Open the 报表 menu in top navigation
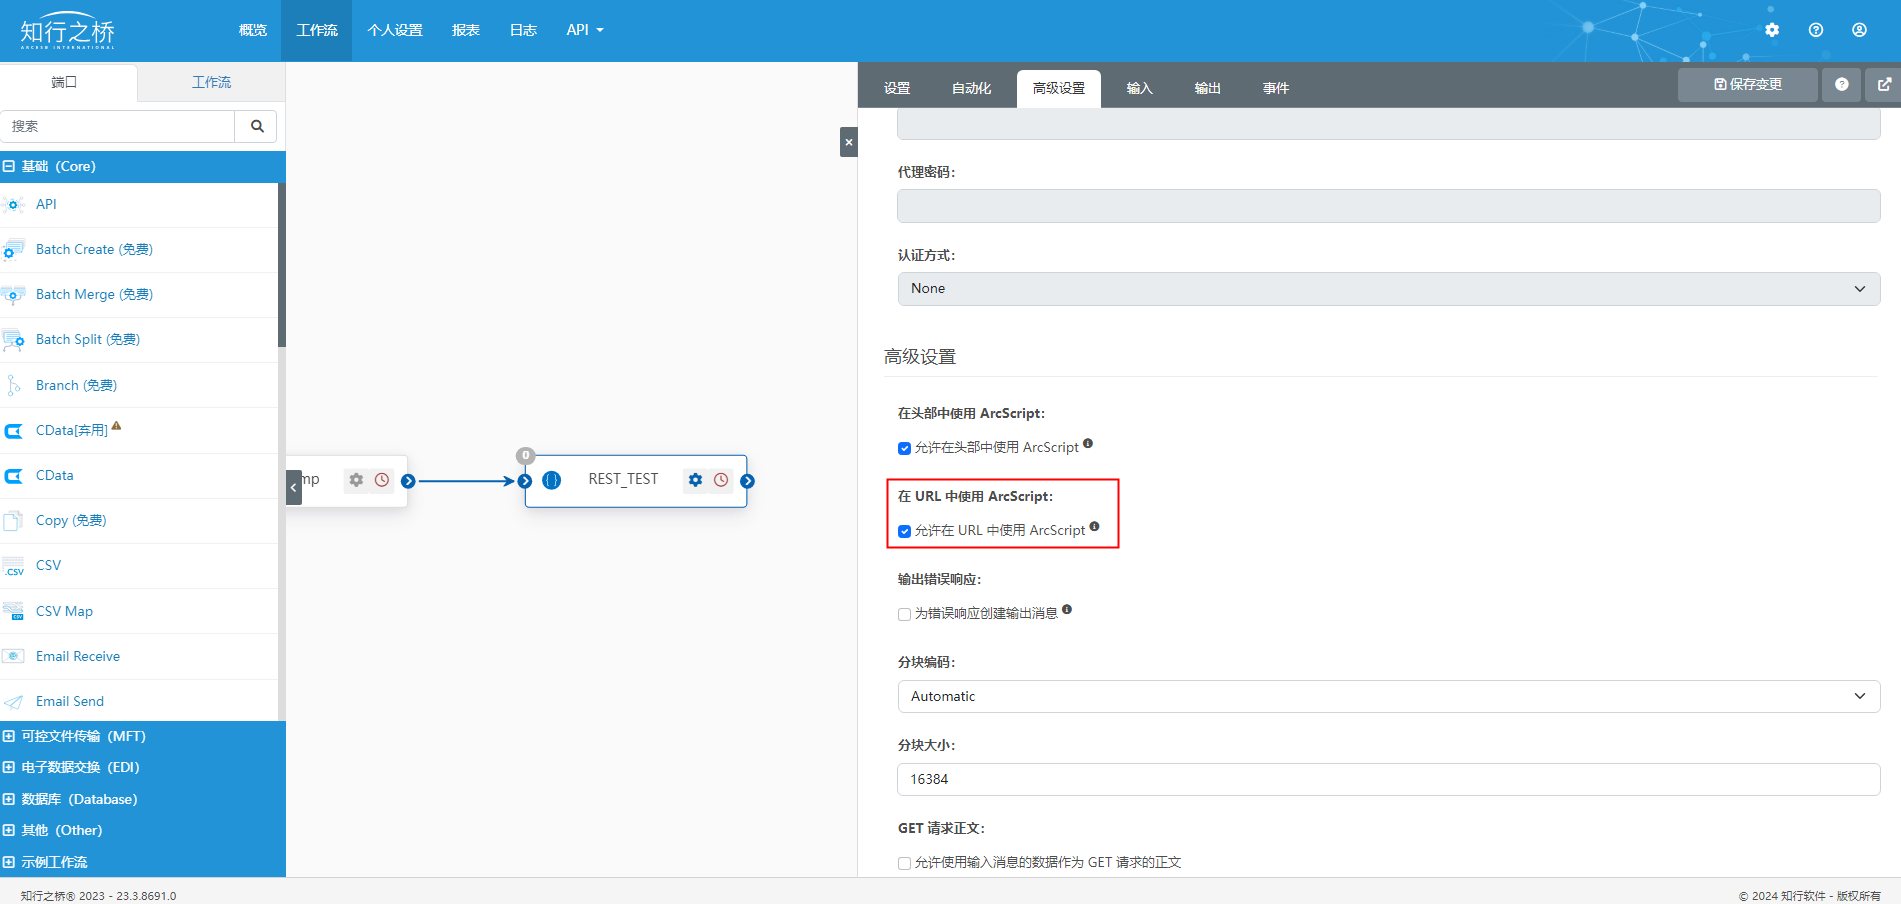 point(465,30)
